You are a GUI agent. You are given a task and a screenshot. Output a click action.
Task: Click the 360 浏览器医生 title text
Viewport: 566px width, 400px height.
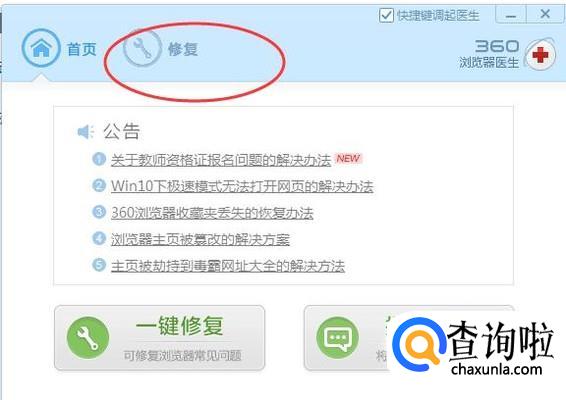(x=489, y=54)
